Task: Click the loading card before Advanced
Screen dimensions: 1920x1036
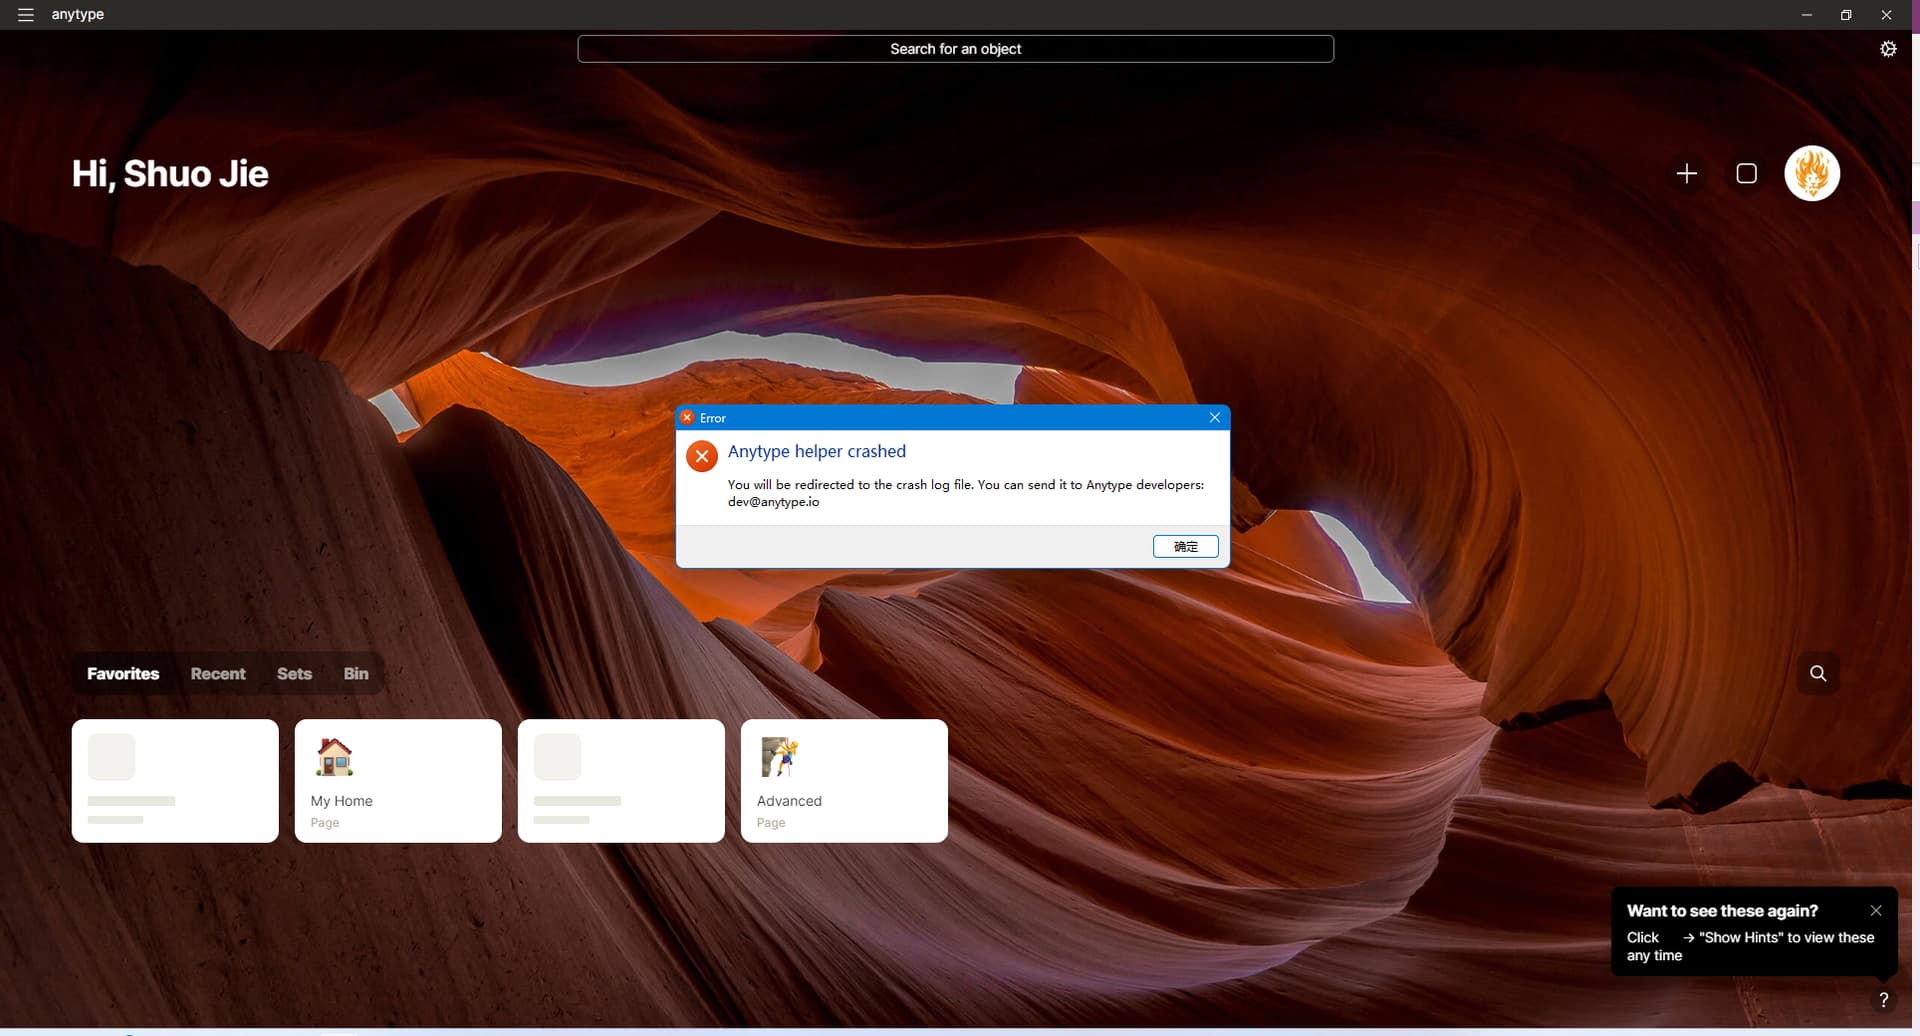Action: click(x=621, y=781)
